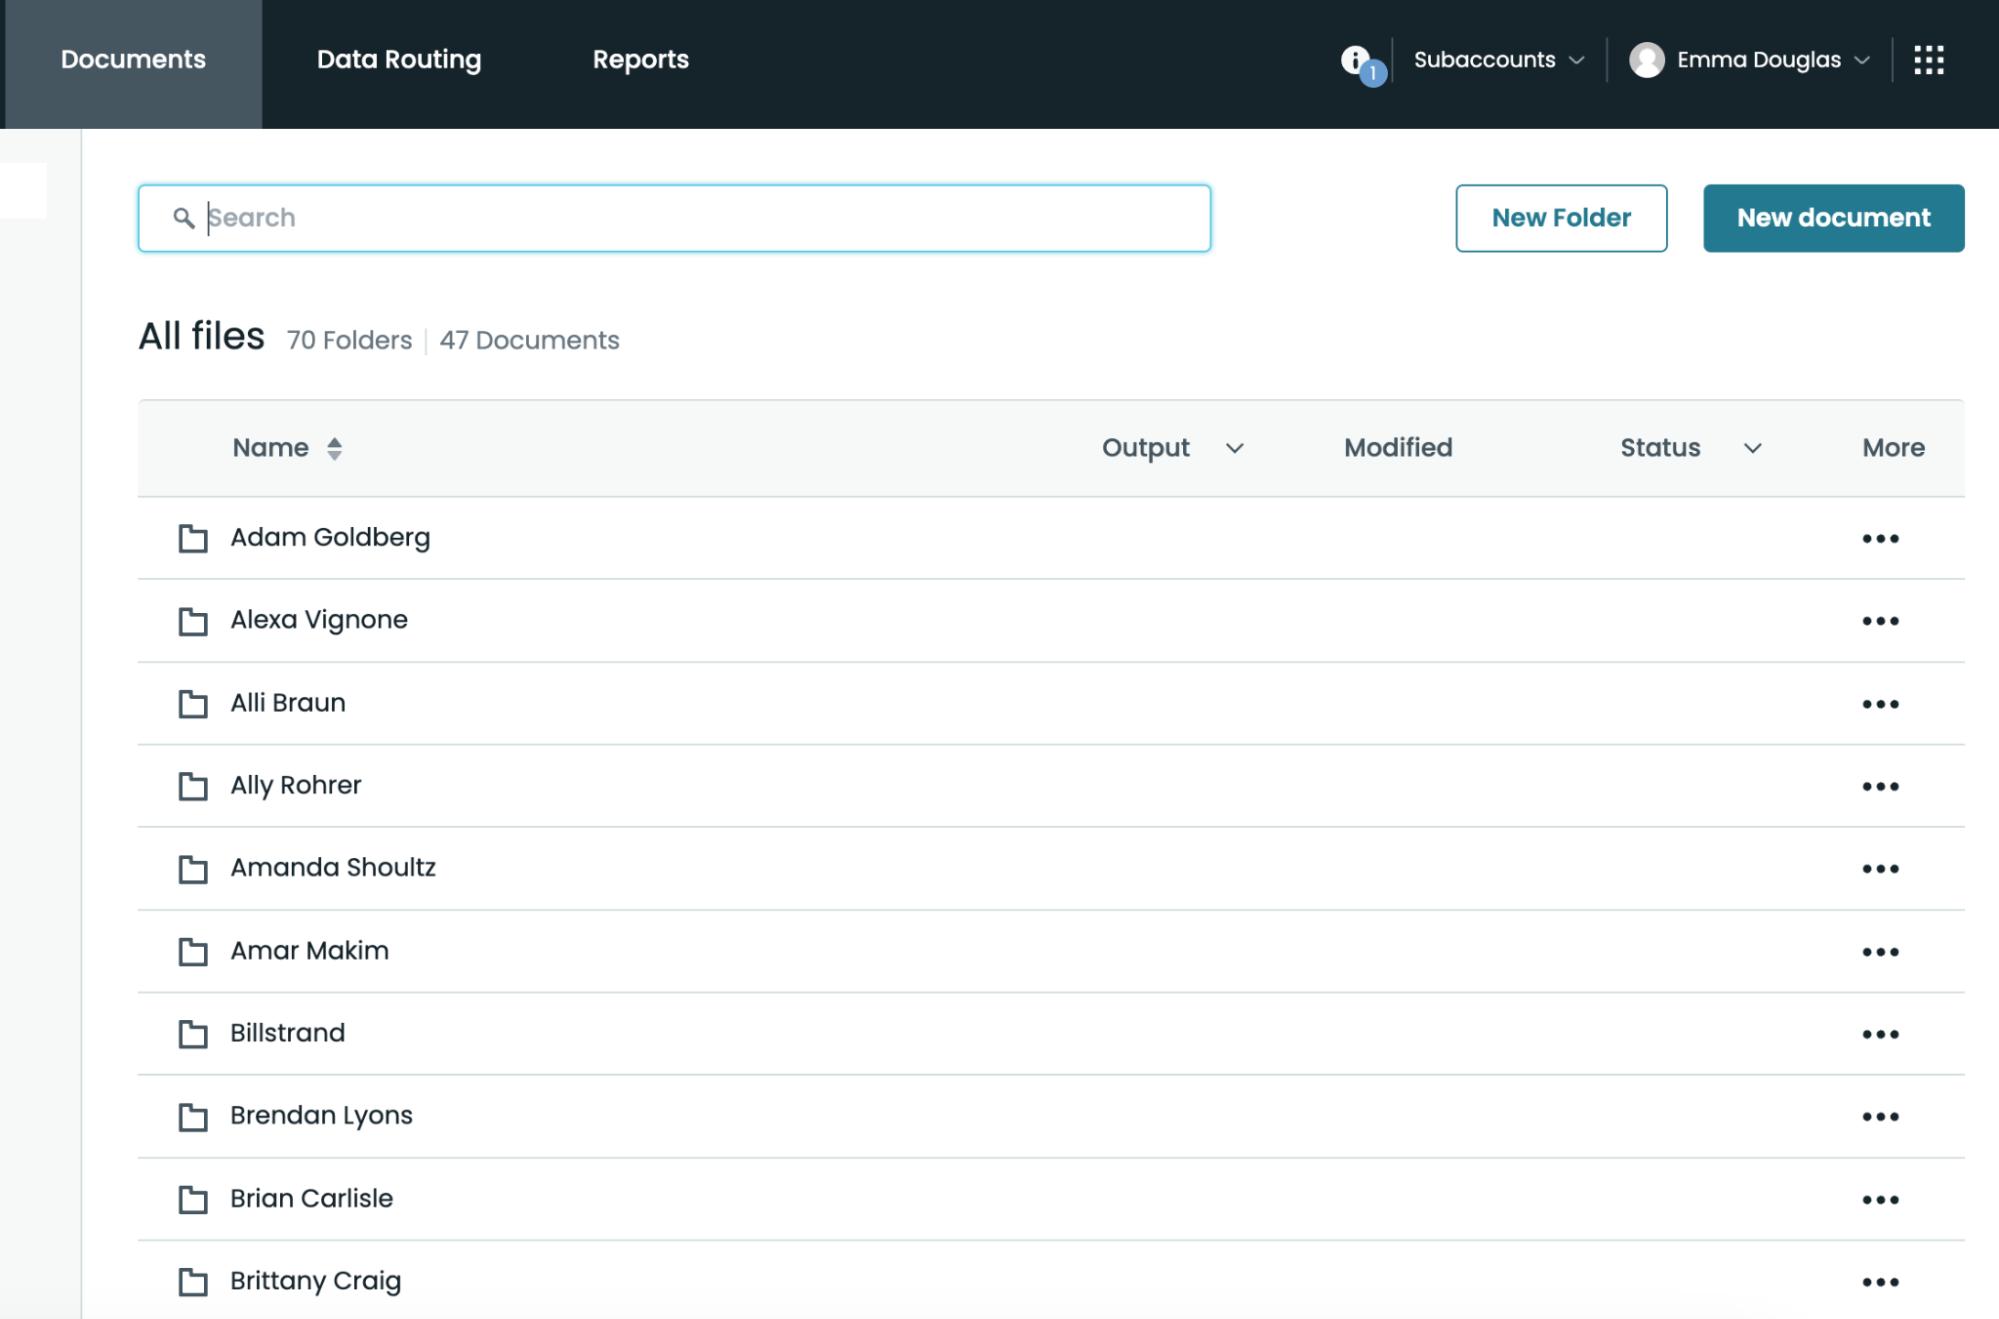
Task: Click the Alli Braun folder icon
Action: coord(193,704)
